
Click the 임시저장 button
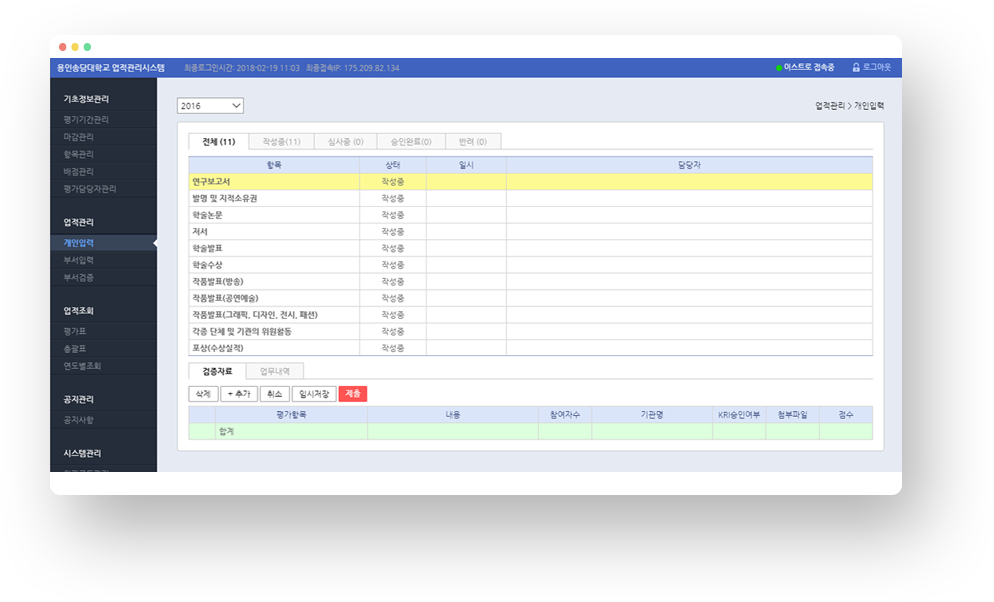coord(314,394)
